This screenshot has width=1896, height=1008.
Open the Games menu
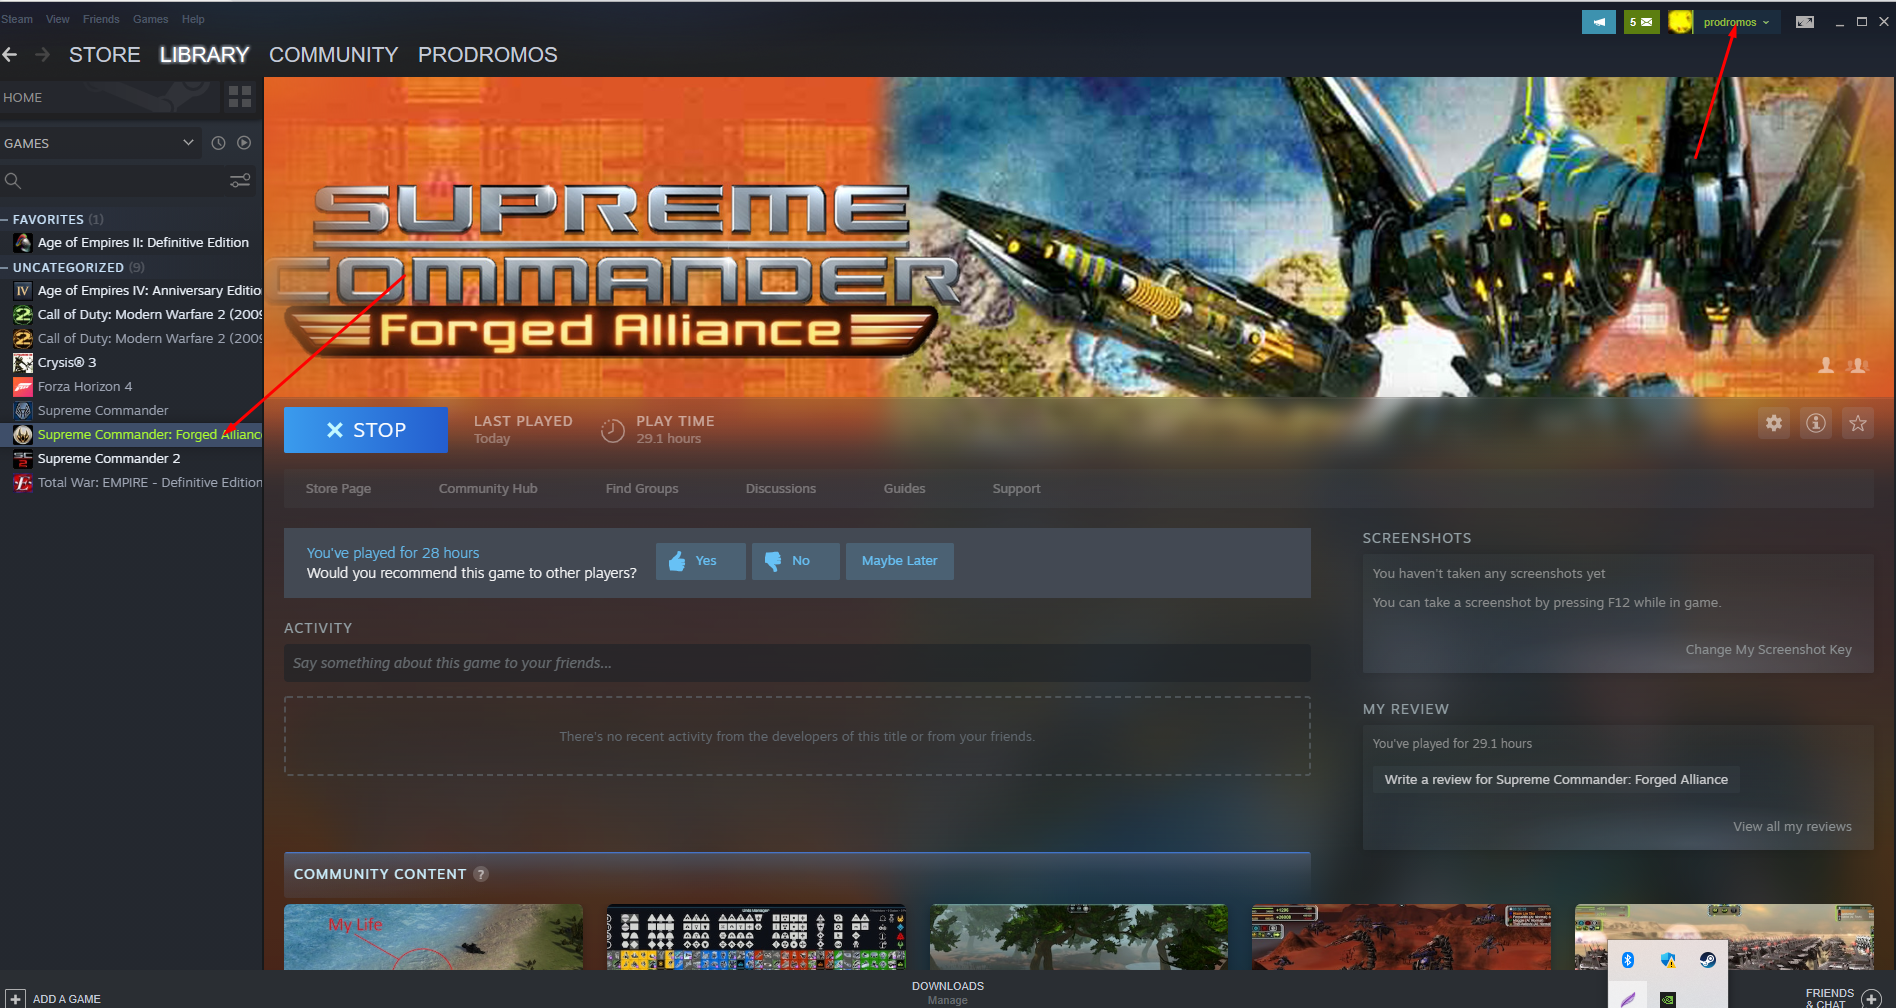pos(151,19)
